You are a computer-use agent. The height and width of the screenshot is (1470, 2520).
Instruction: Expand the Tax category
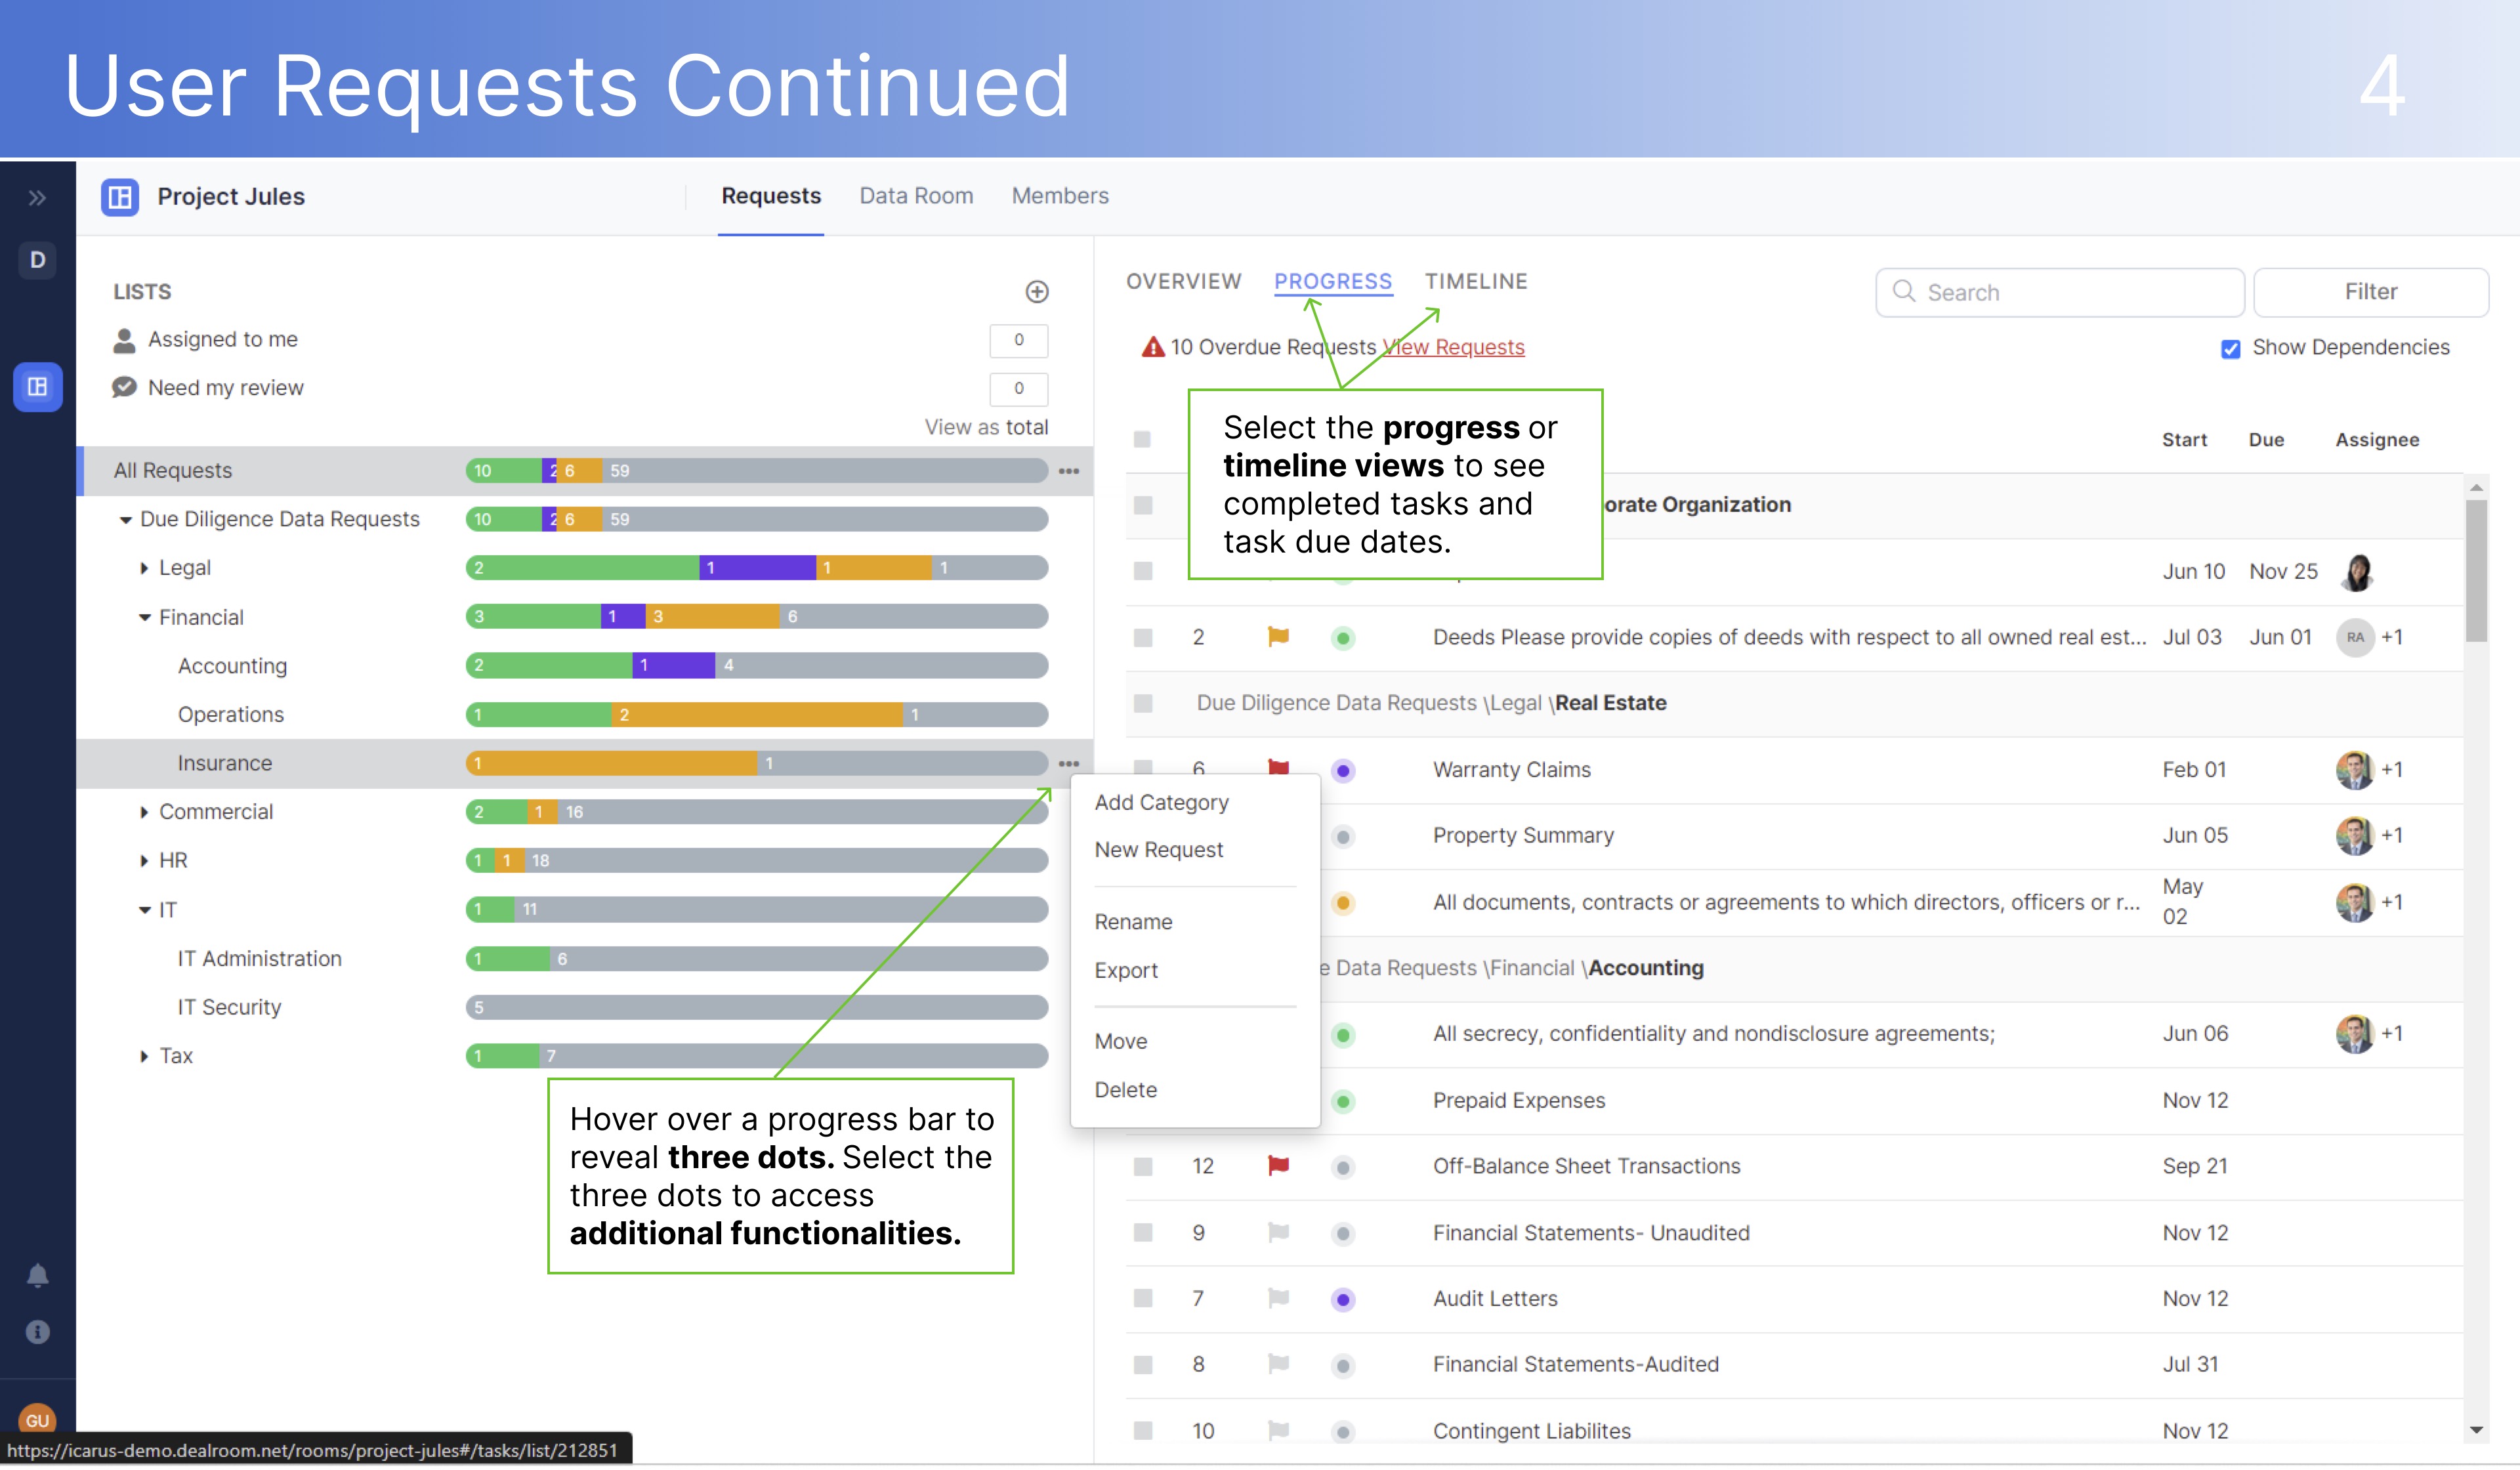(144, 1056)
